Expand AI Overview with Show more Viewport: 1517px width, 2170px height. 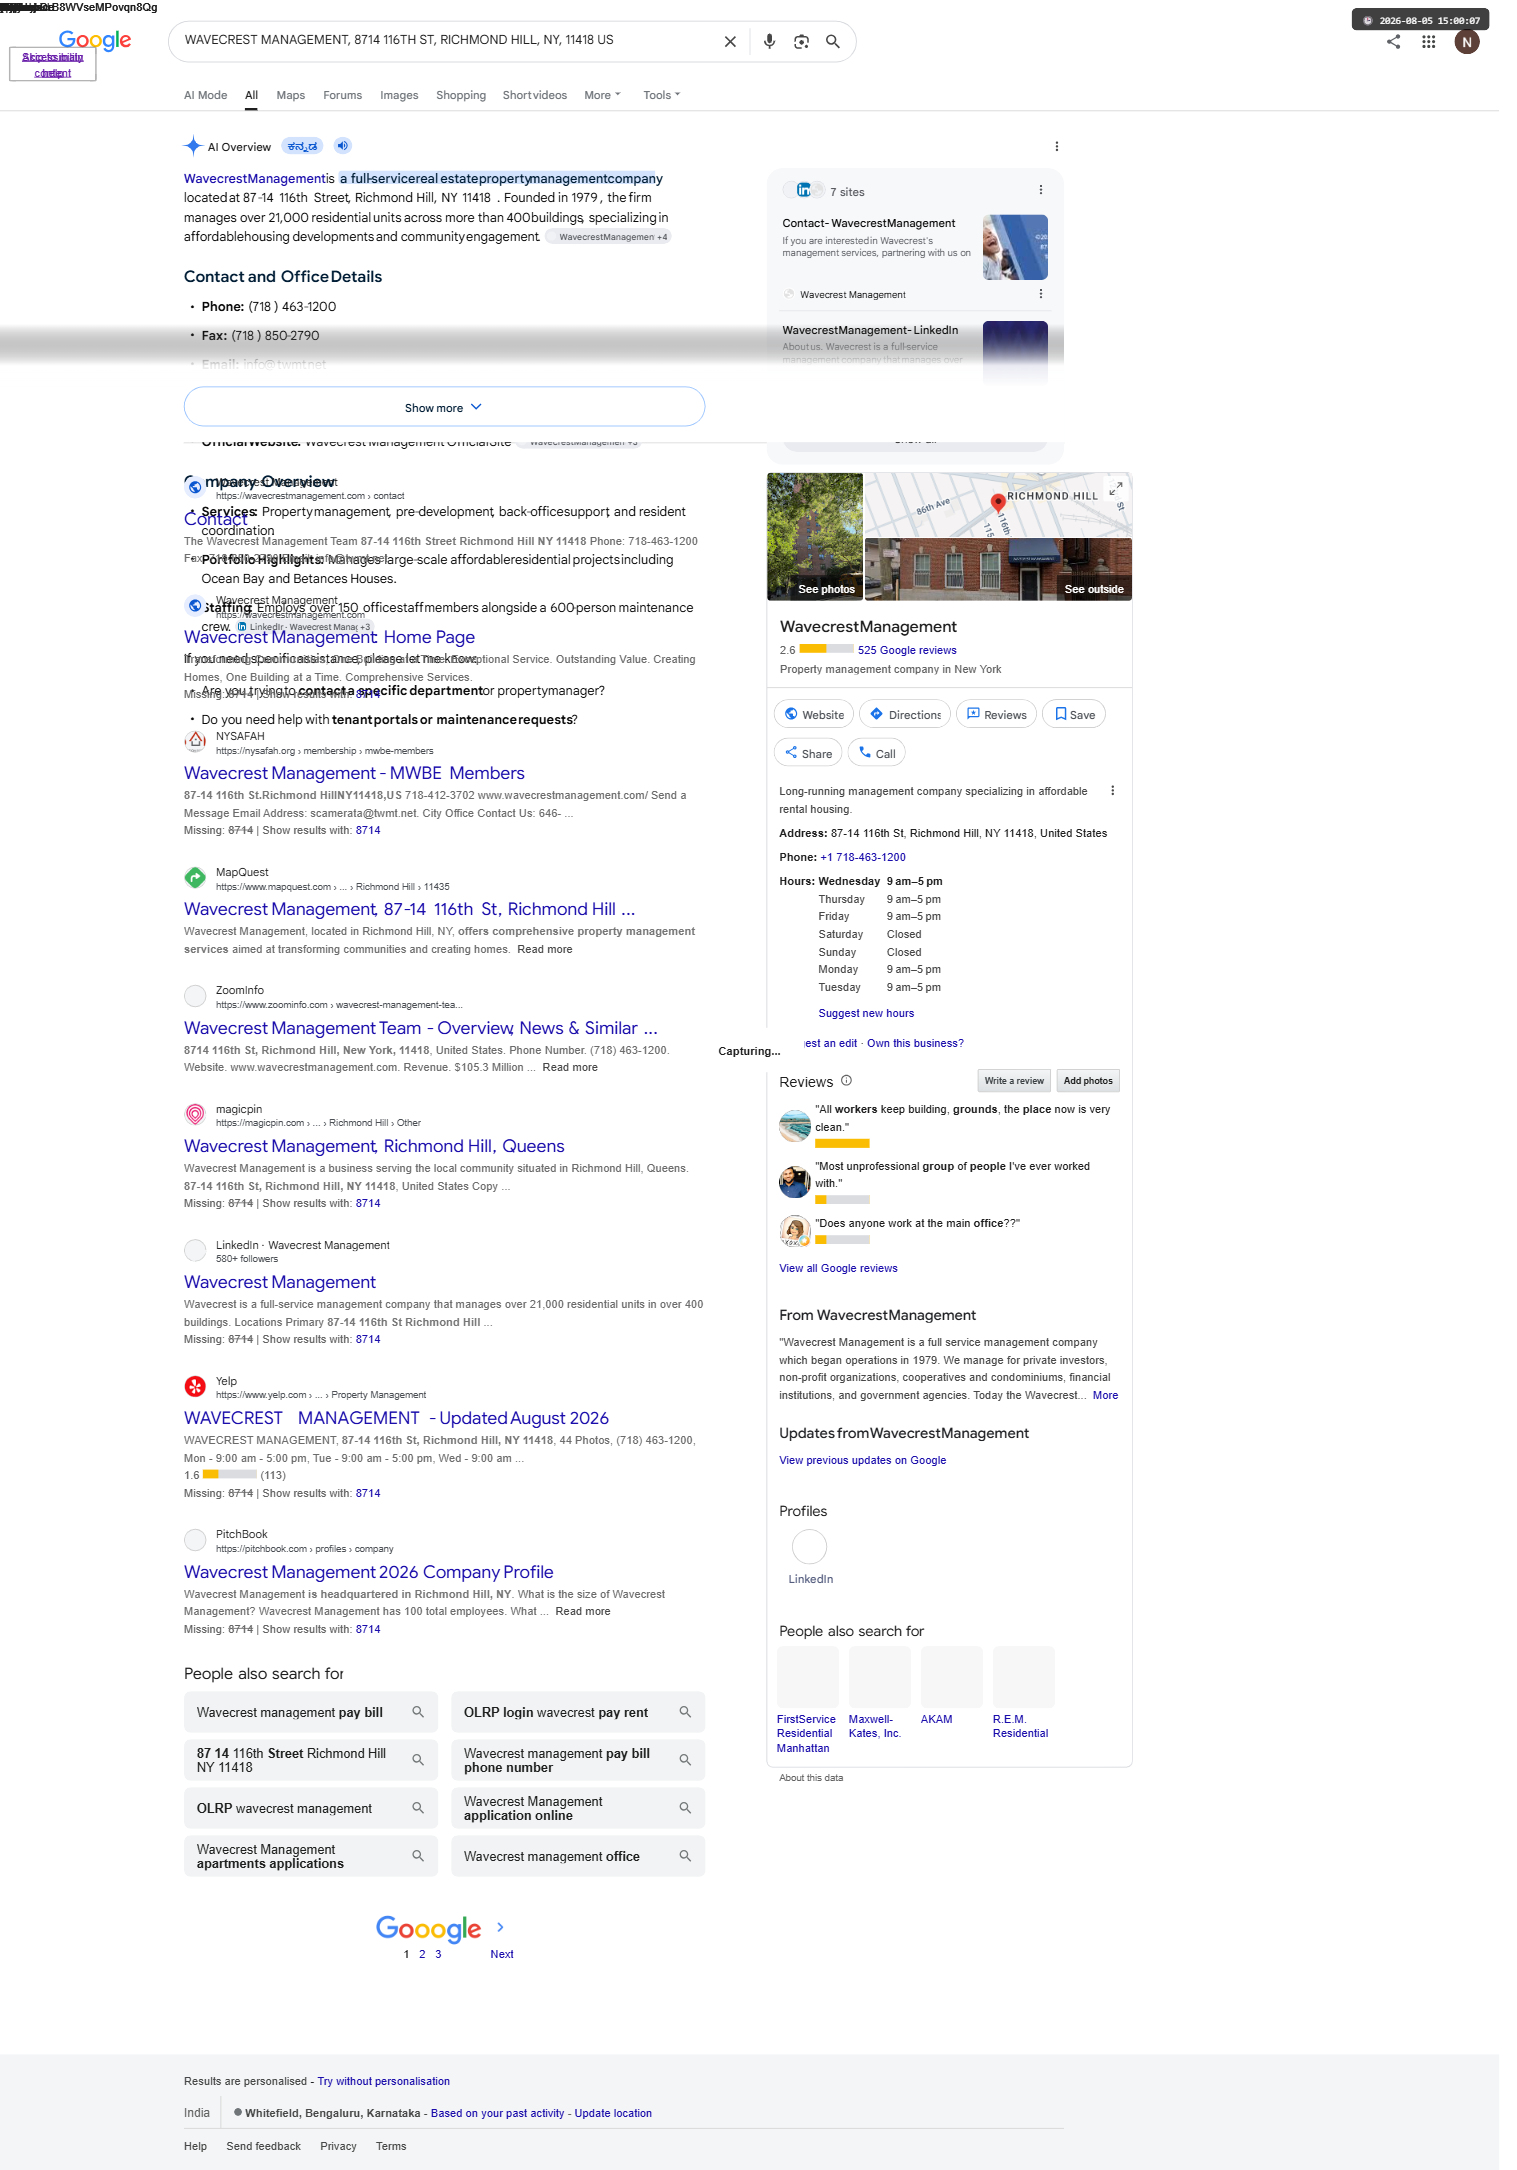(x=444, y=407)
